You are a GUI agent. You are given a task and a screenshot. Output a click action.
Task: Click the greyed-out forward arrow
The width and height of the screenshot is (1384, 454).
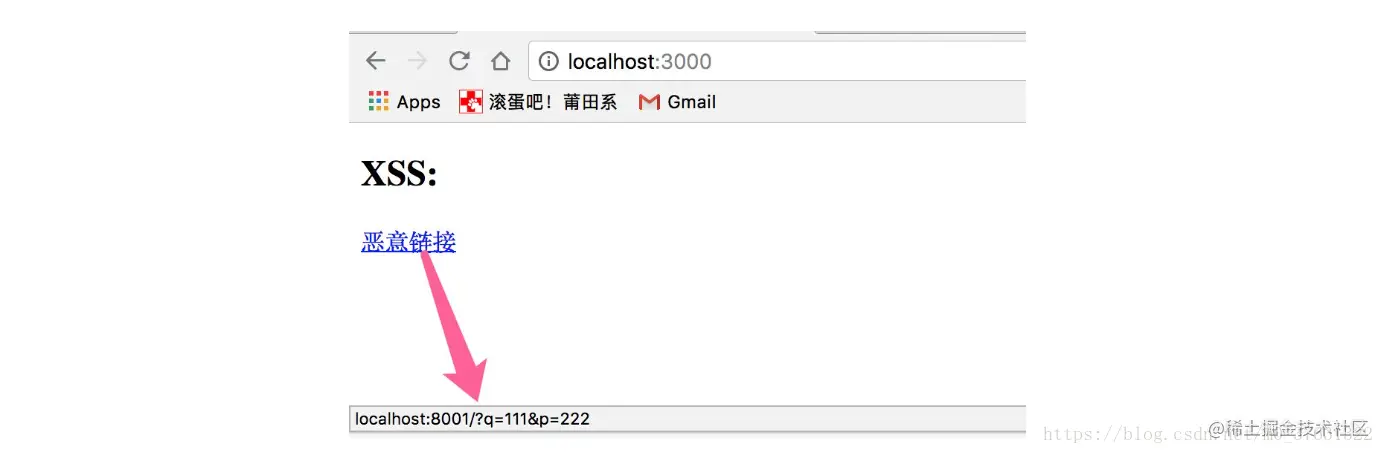click(x=417, y=61)
